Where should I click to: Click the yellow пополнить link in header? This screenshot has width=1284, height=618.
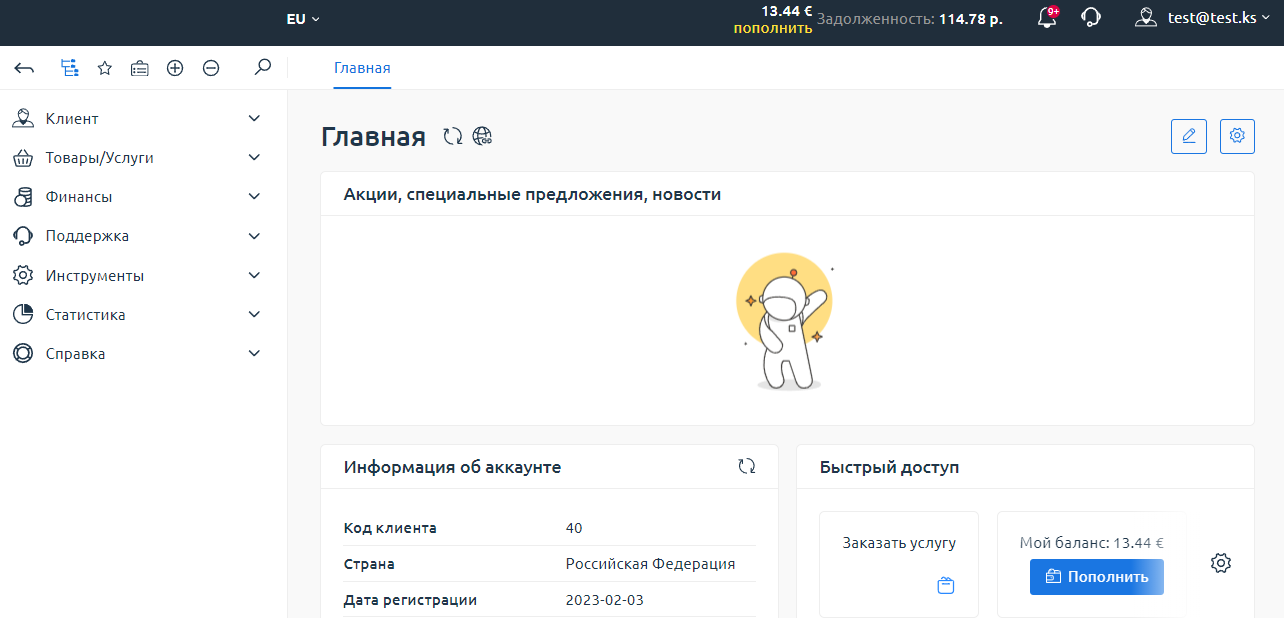pos(772,28)
